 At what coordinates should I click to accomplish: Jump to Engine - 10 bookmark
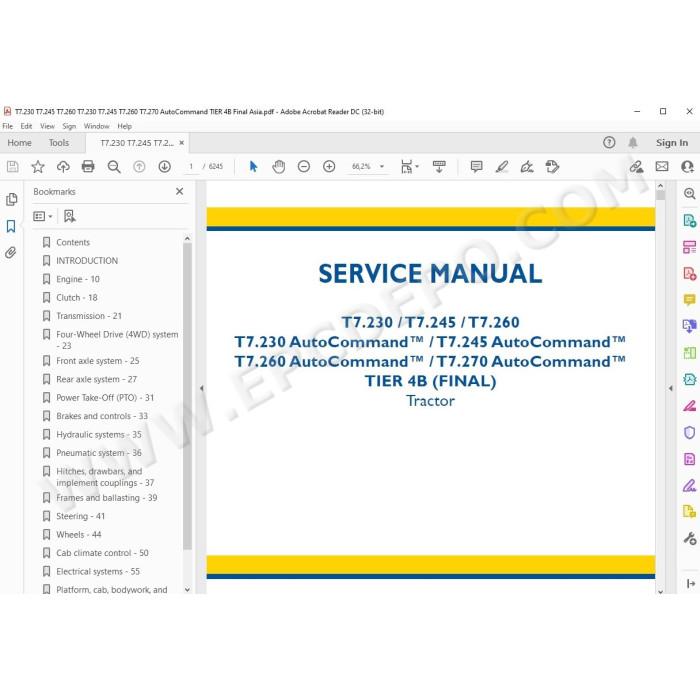78,279
